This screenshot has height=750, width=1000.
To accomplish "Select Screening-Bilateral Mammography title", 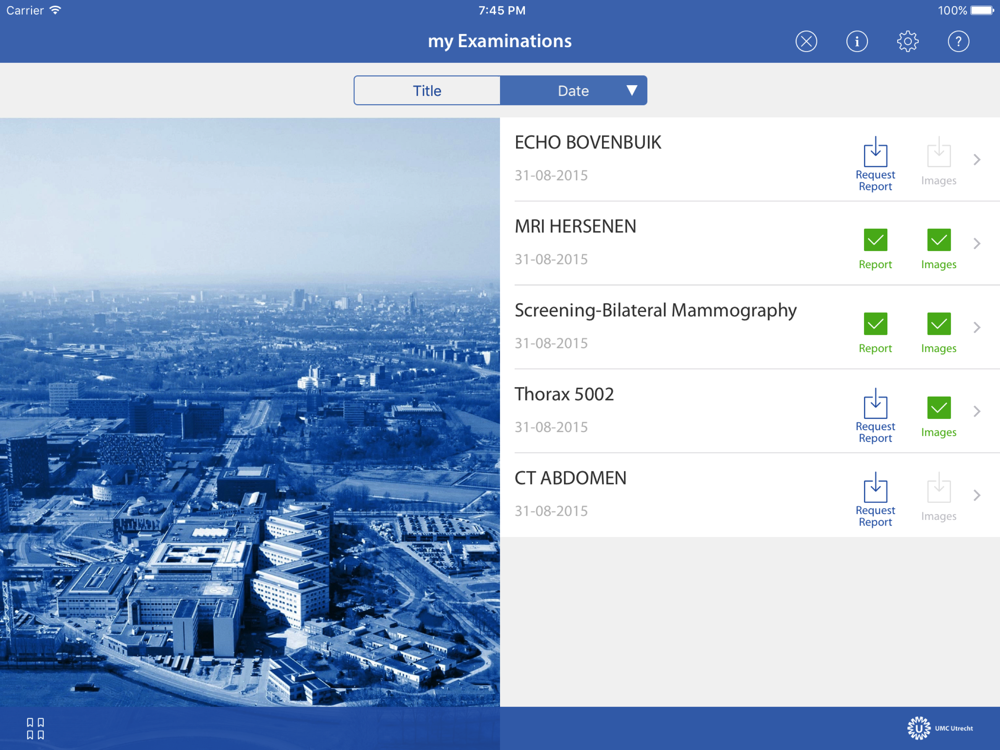I will (656, 311).
